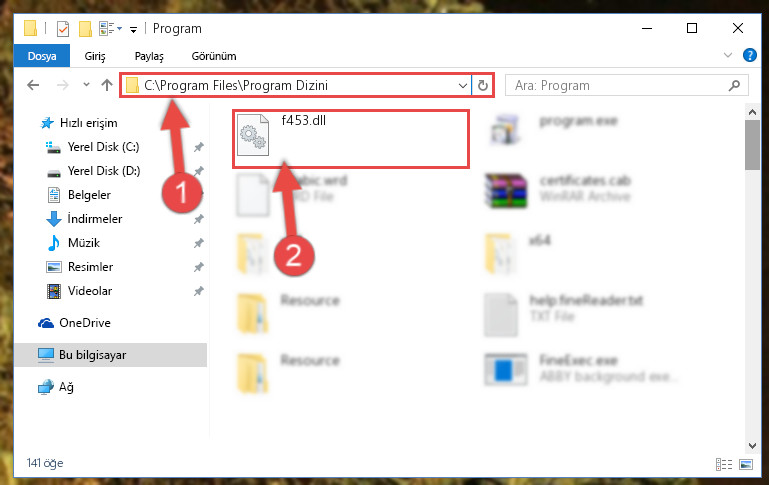The height and width of the screenshot is (485, 769).
Task: Switch to details view layout icon
Action: (723, 464)
